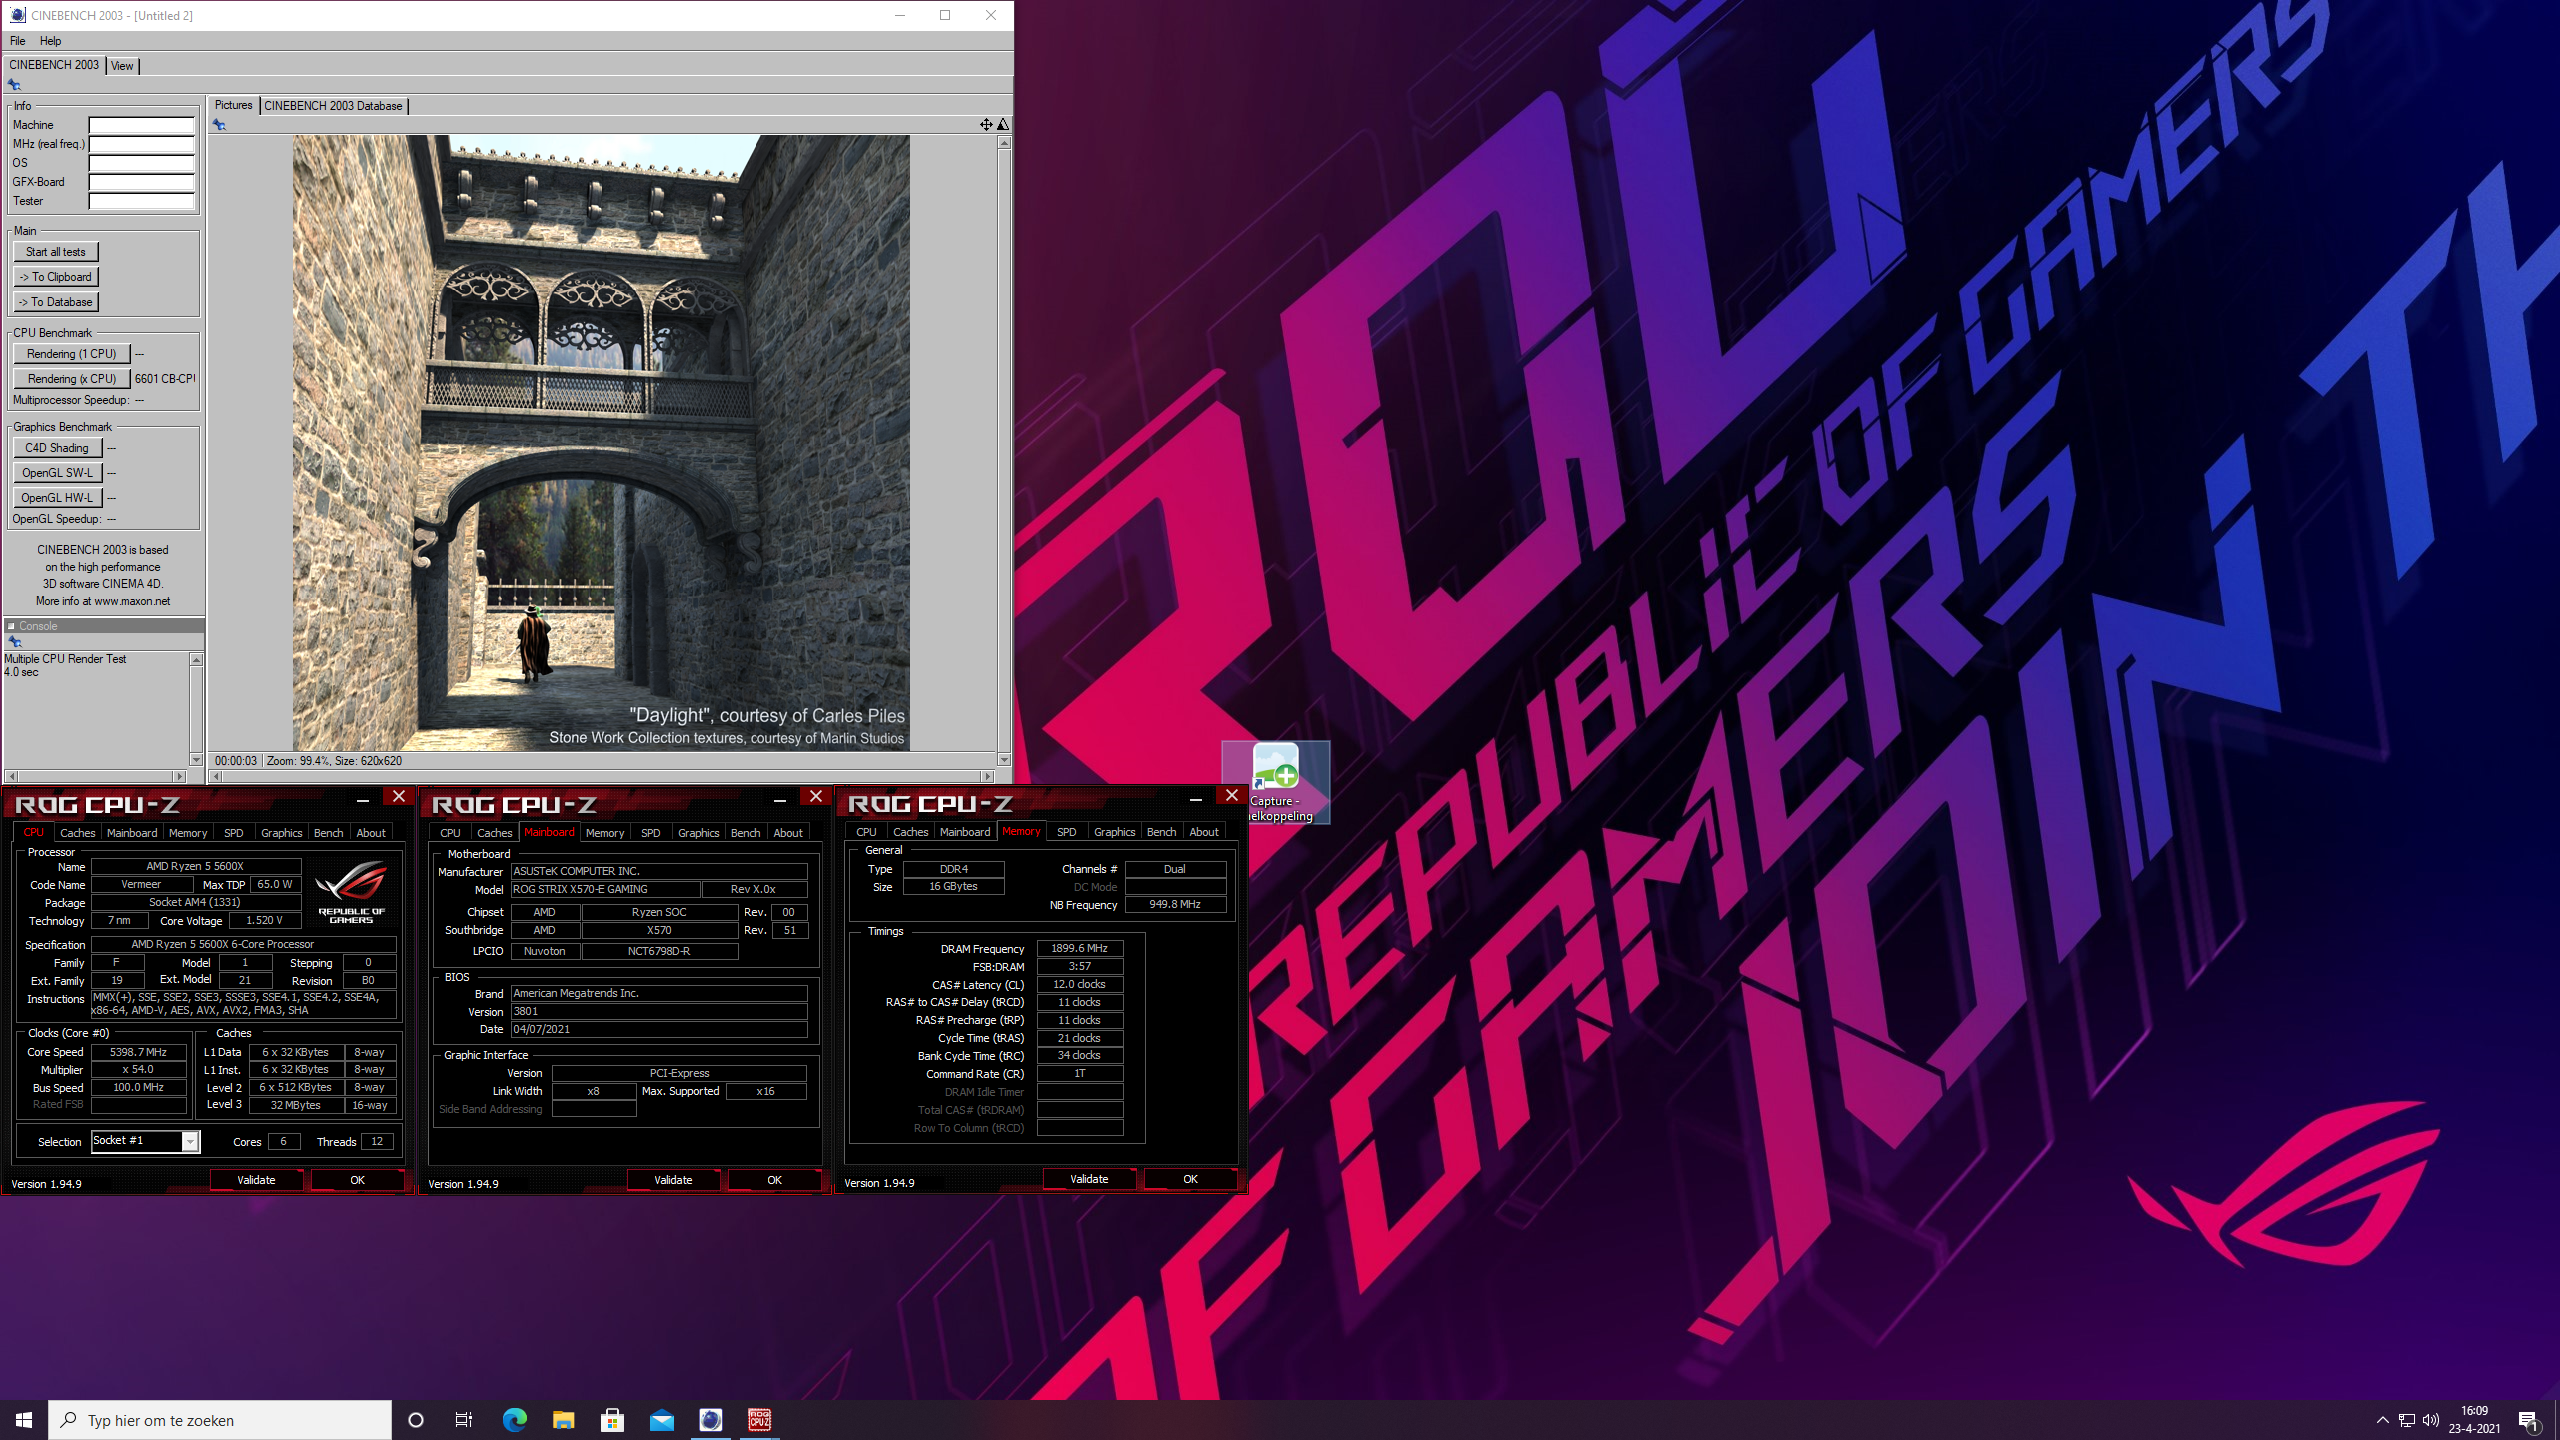Click the pin icon in Pictures panel

(219, 125)
